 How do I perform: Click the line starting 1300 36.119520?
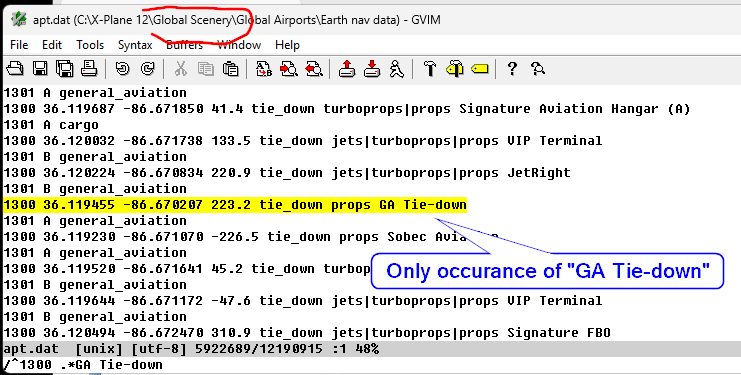click(187, 269)
